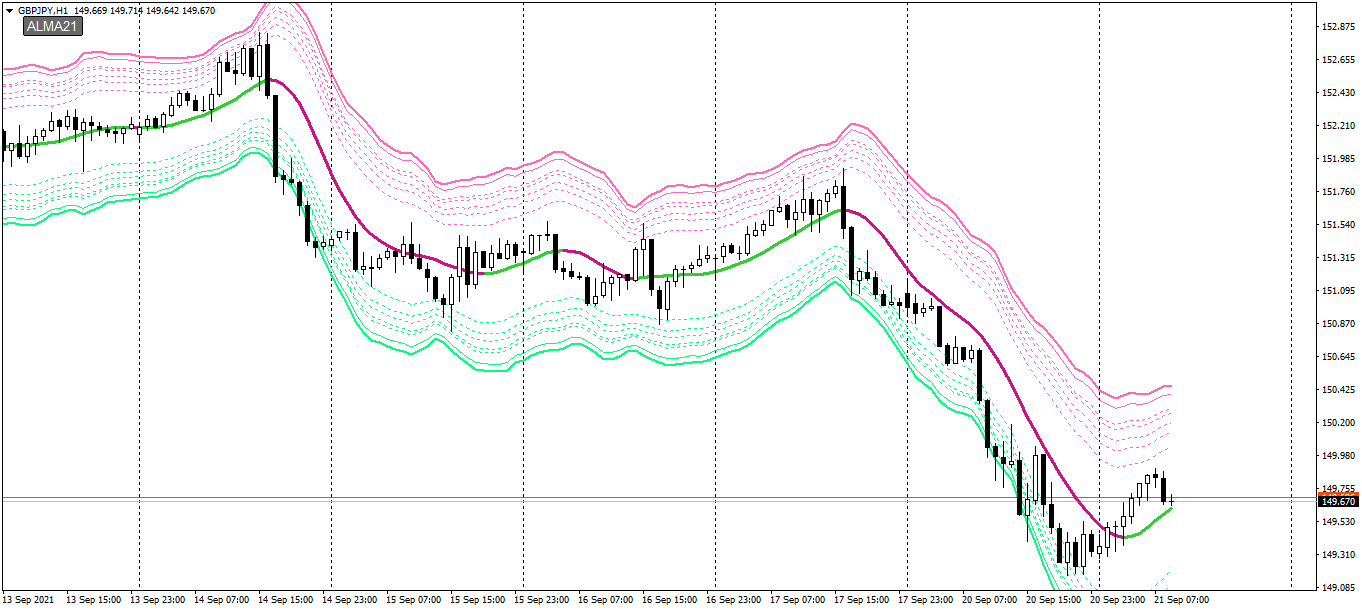The width and height of the screenshot is (1362, 611).
Task: Click the 16 Sep 23:00 time label
Action: coord(734,600)
